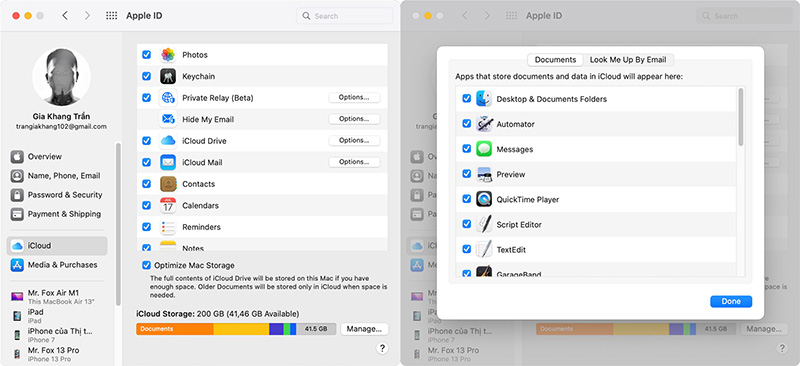The image size is (800, 366).
Task: Select iCloud in the sidebar
Action: tap(57, 246)
